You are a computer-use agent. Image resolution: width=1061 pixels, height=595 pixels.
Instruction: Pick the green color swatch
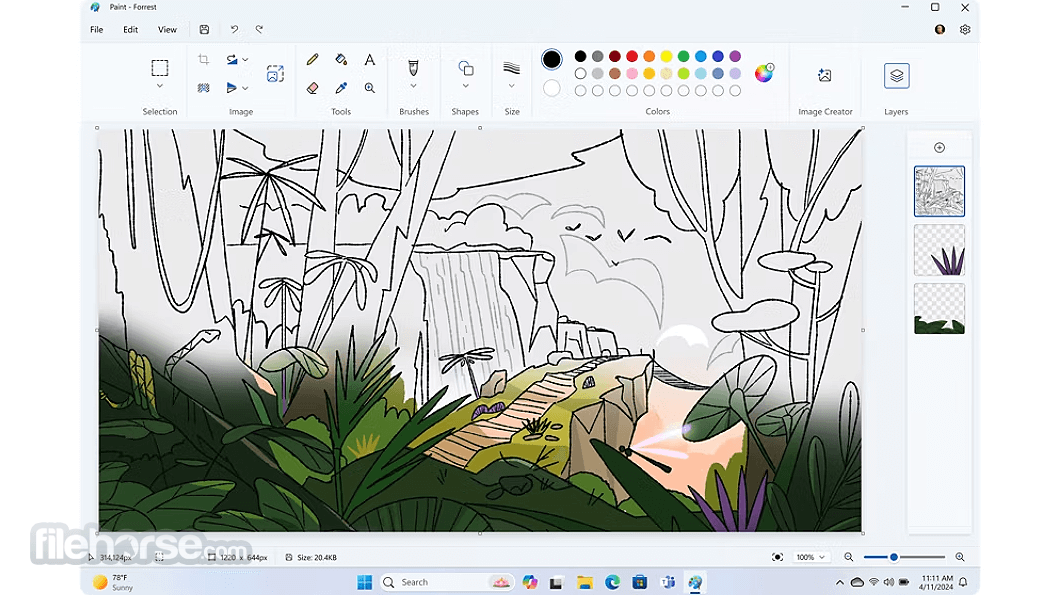click(x=683, y=56)
